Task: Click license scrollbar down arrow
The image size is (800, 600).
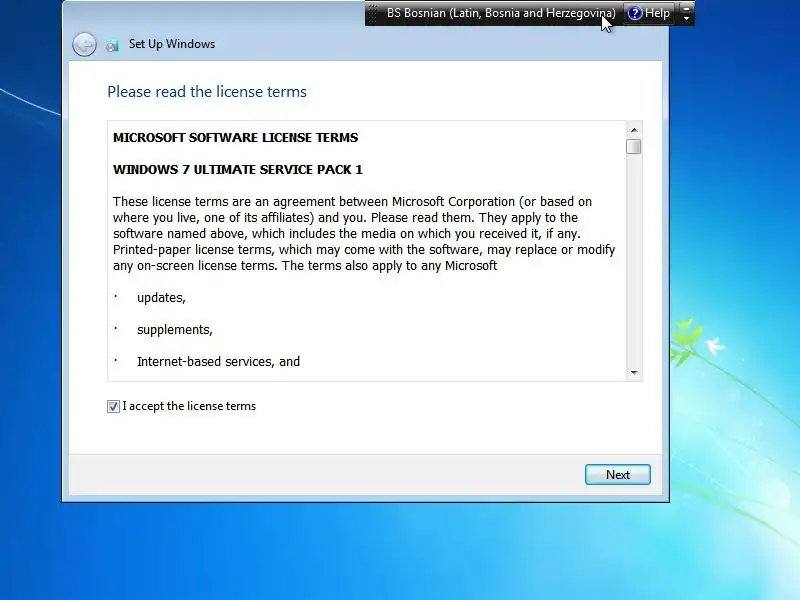Action: pos(634,372)
